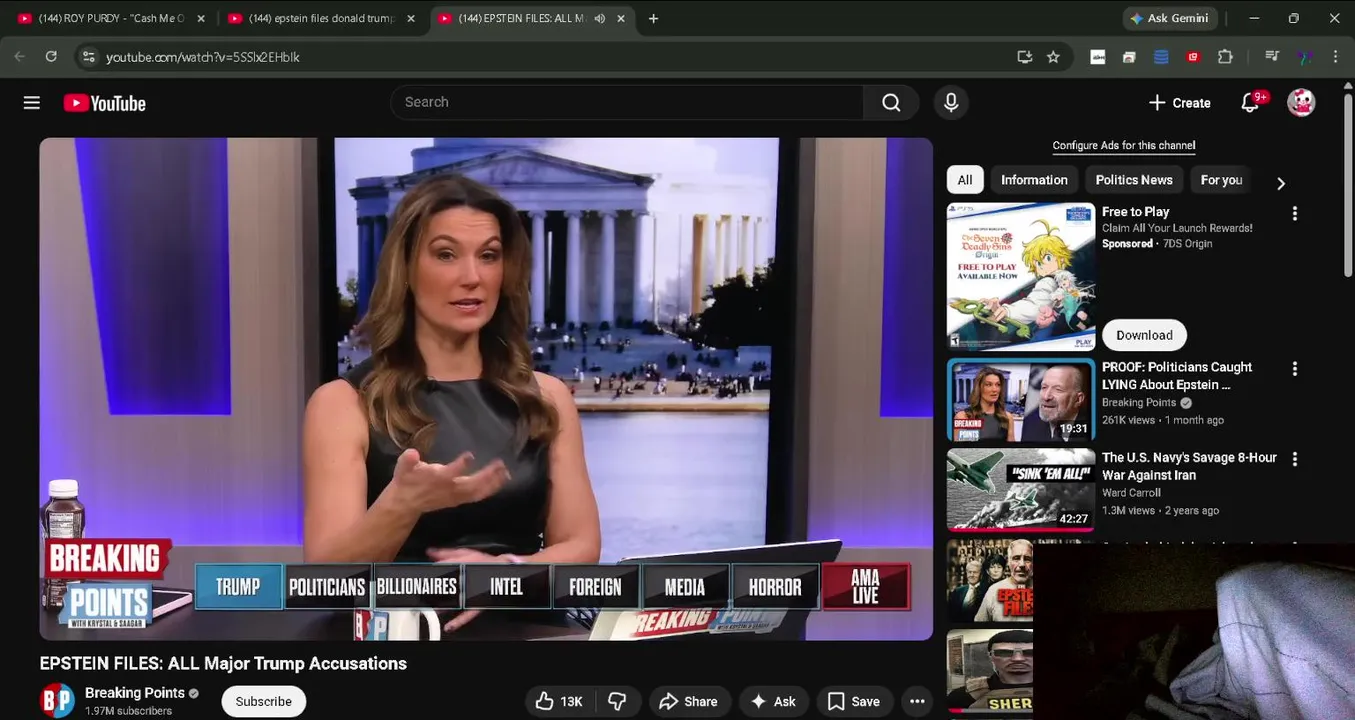Image resolution: width=1355 pixels, height=720 pixels.
Task: Open options for Free to Play ad
Action: [1295, 214]
